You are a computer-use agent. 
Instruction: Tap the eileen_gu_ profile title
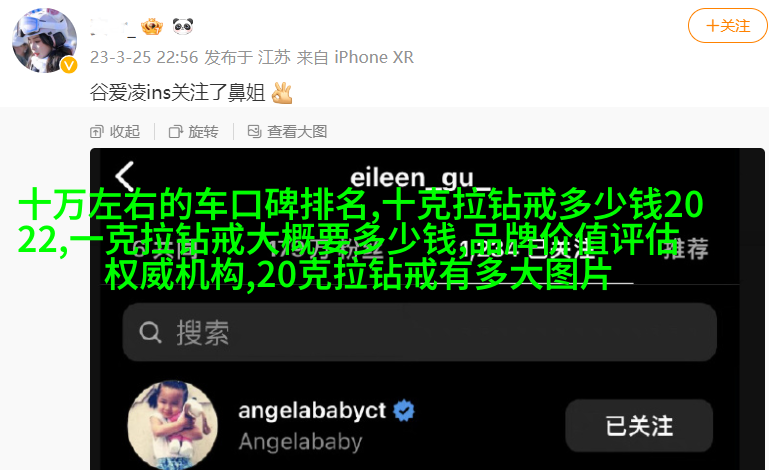pyautogui.click(x=420, y=178)
